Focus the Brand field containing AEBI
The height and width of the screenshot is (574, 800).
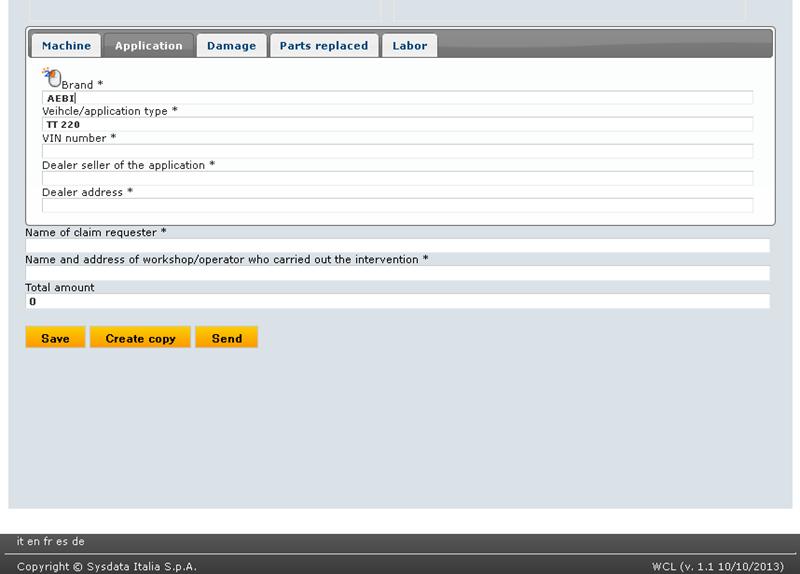(x=397, y=98)
